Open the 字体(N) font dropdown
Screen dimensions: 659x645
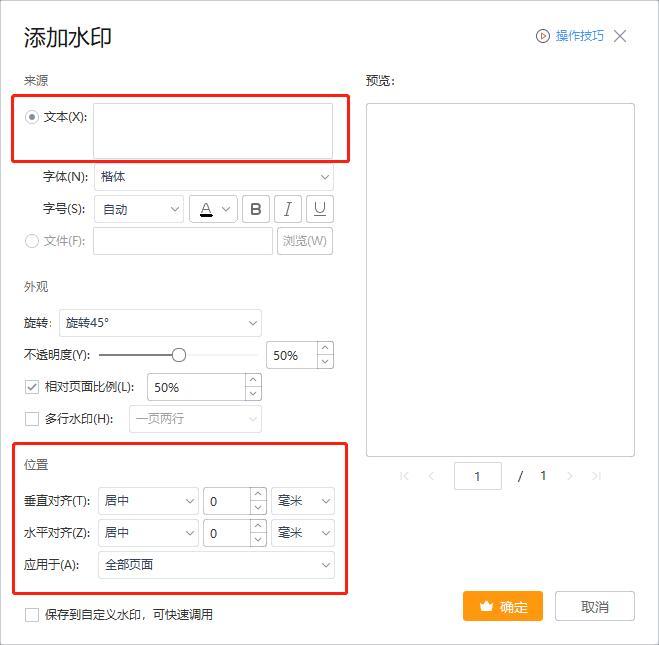pos(214,177)
